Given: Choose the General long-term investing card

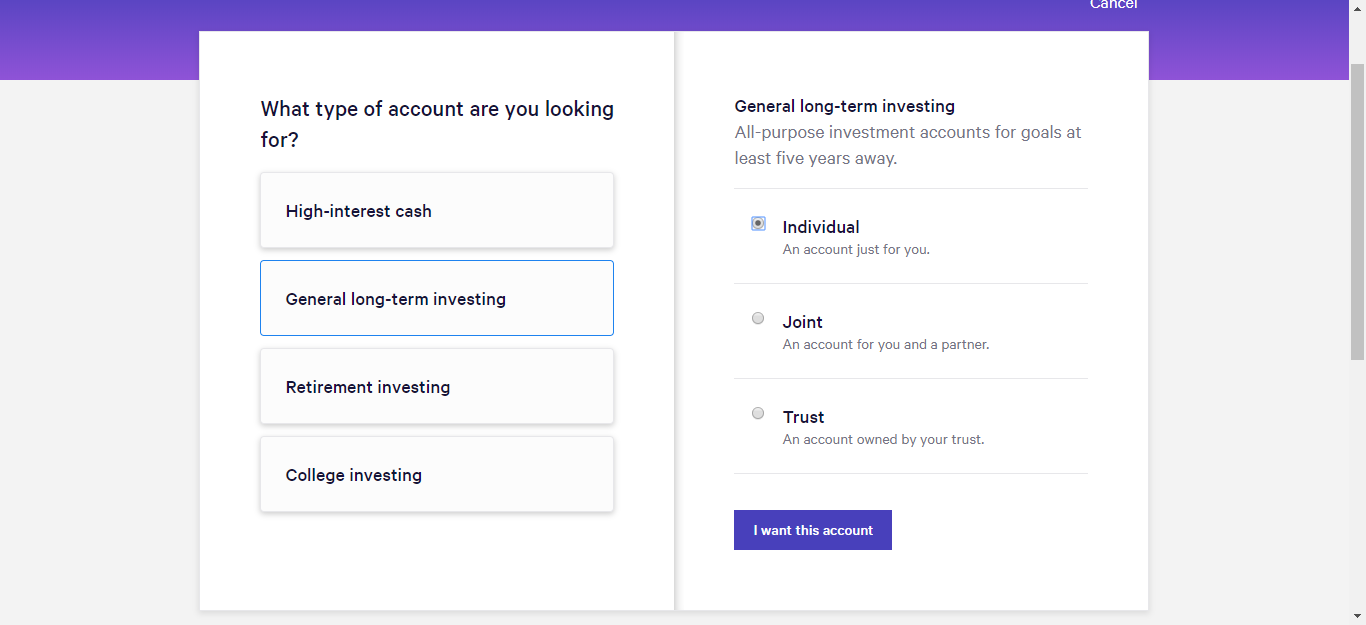Looking at the screenshot, I should (x=437, y=299).
